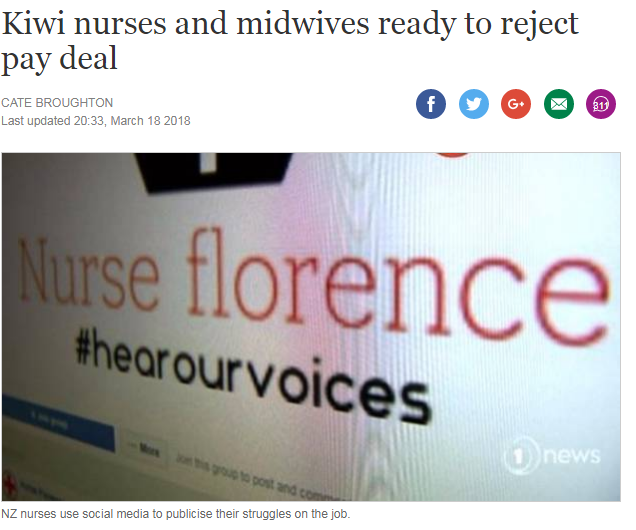636x530 pixels.
Task: Select the Last updated timestamp text
Action: (x=96, y=121)
